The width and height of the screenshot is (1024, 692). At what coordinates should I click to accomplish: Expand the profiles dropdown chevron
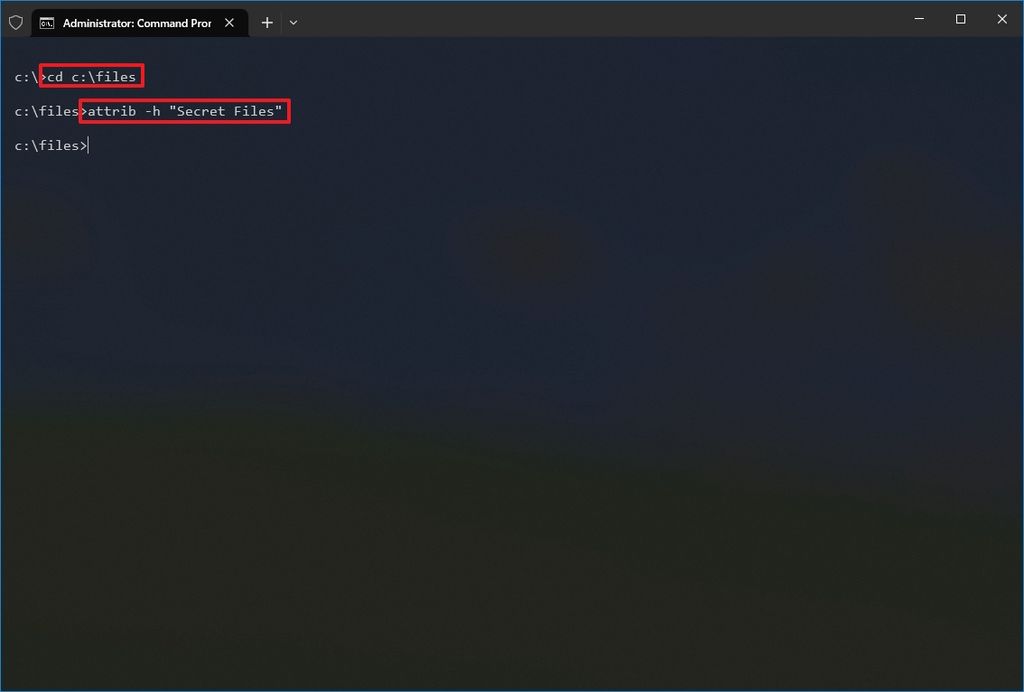[293, 23]
